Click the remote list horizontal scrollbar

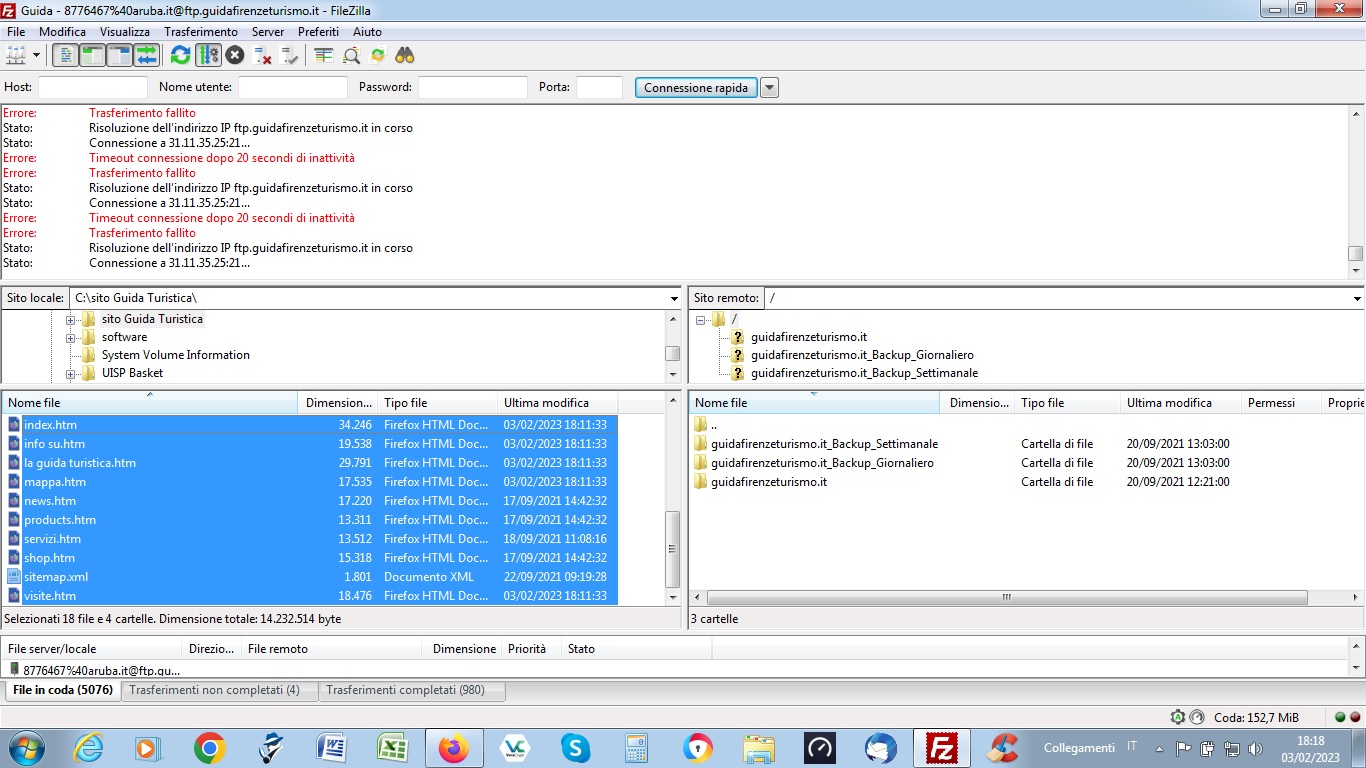[x=1007, y=598]
